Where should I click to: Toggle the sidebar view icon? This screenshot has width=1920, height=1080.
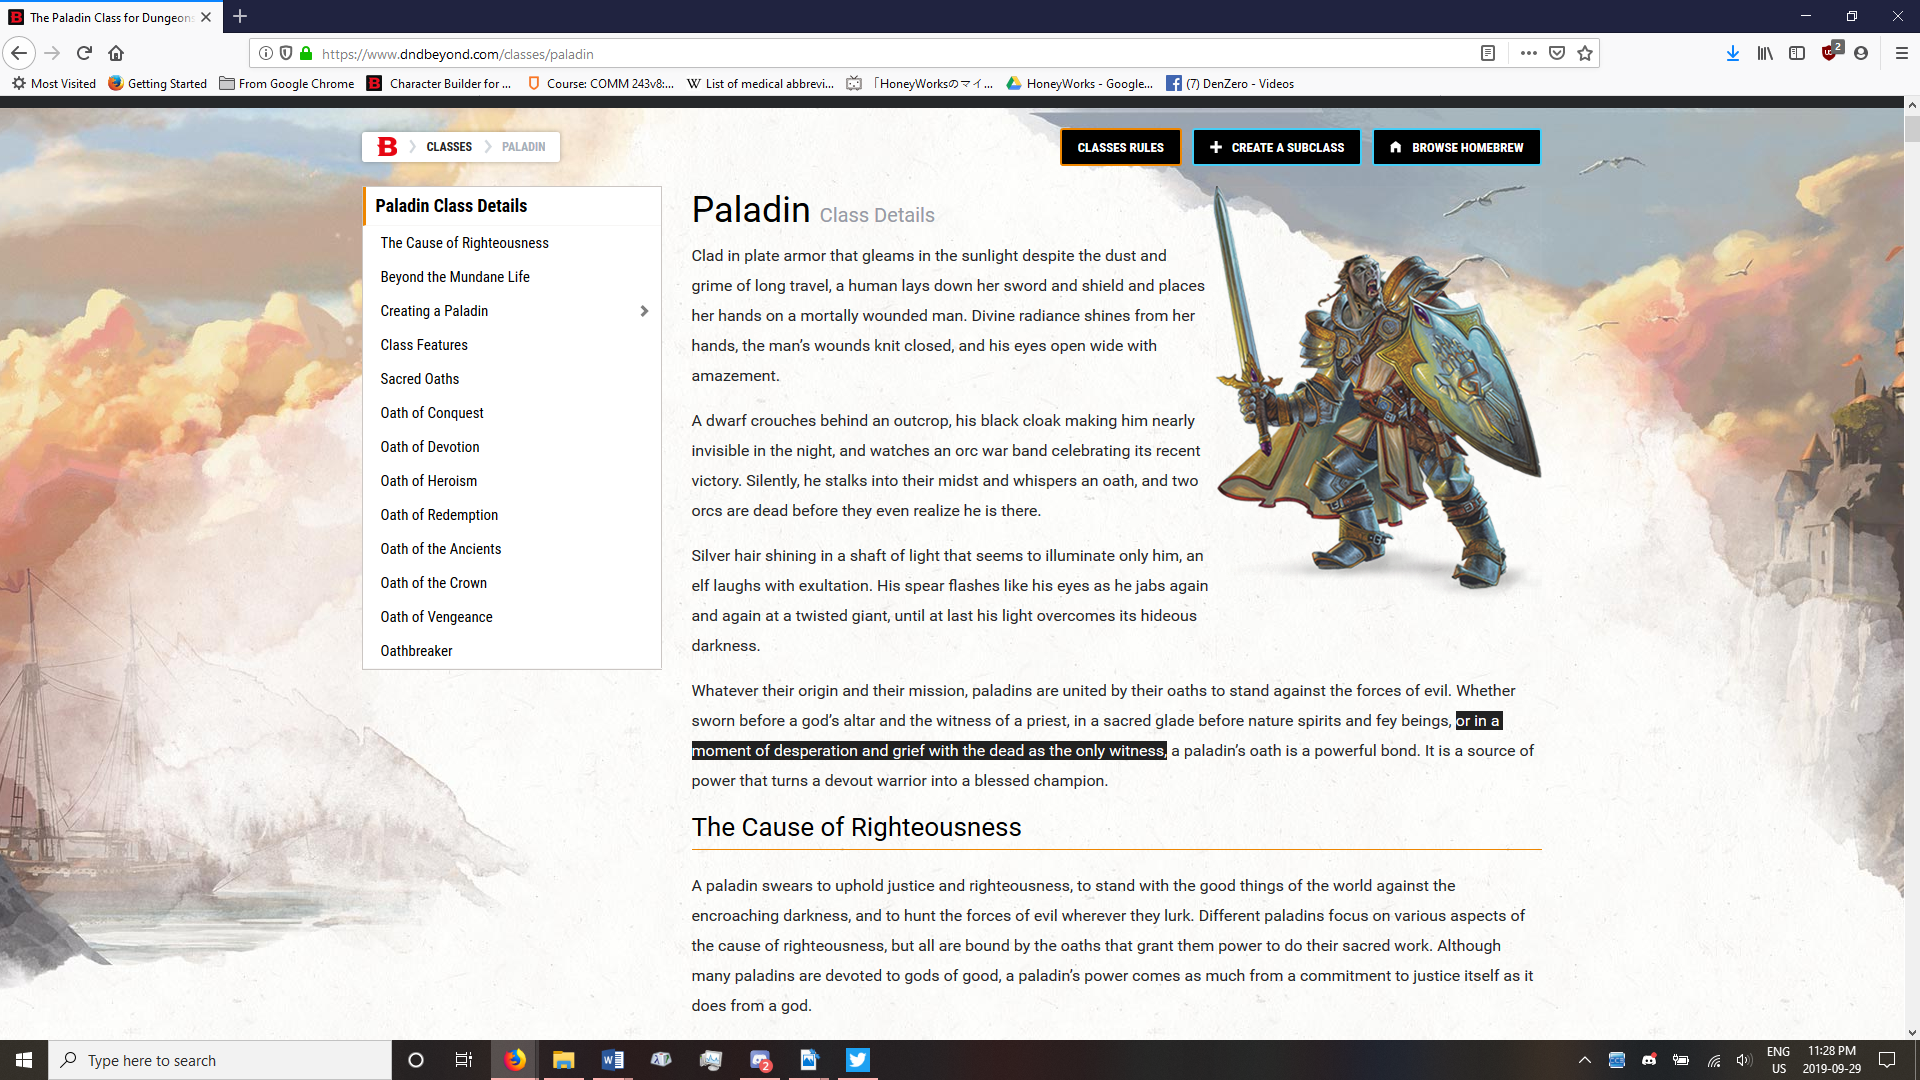pos(1797,53)
